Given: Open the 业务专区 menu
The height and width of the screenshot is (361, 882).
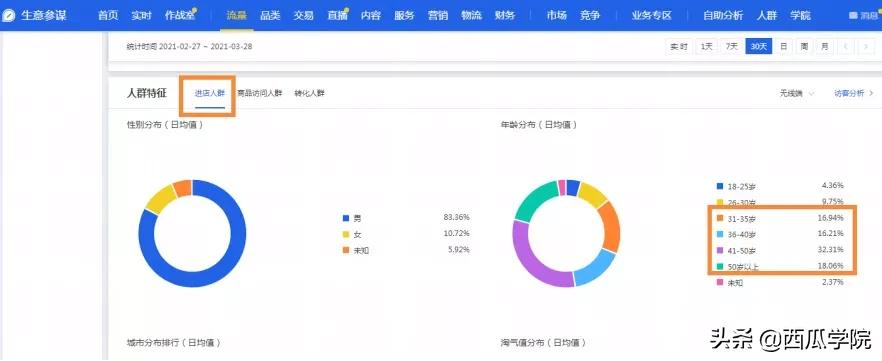Looking at the screenshot, I should (x=651, y=15).
